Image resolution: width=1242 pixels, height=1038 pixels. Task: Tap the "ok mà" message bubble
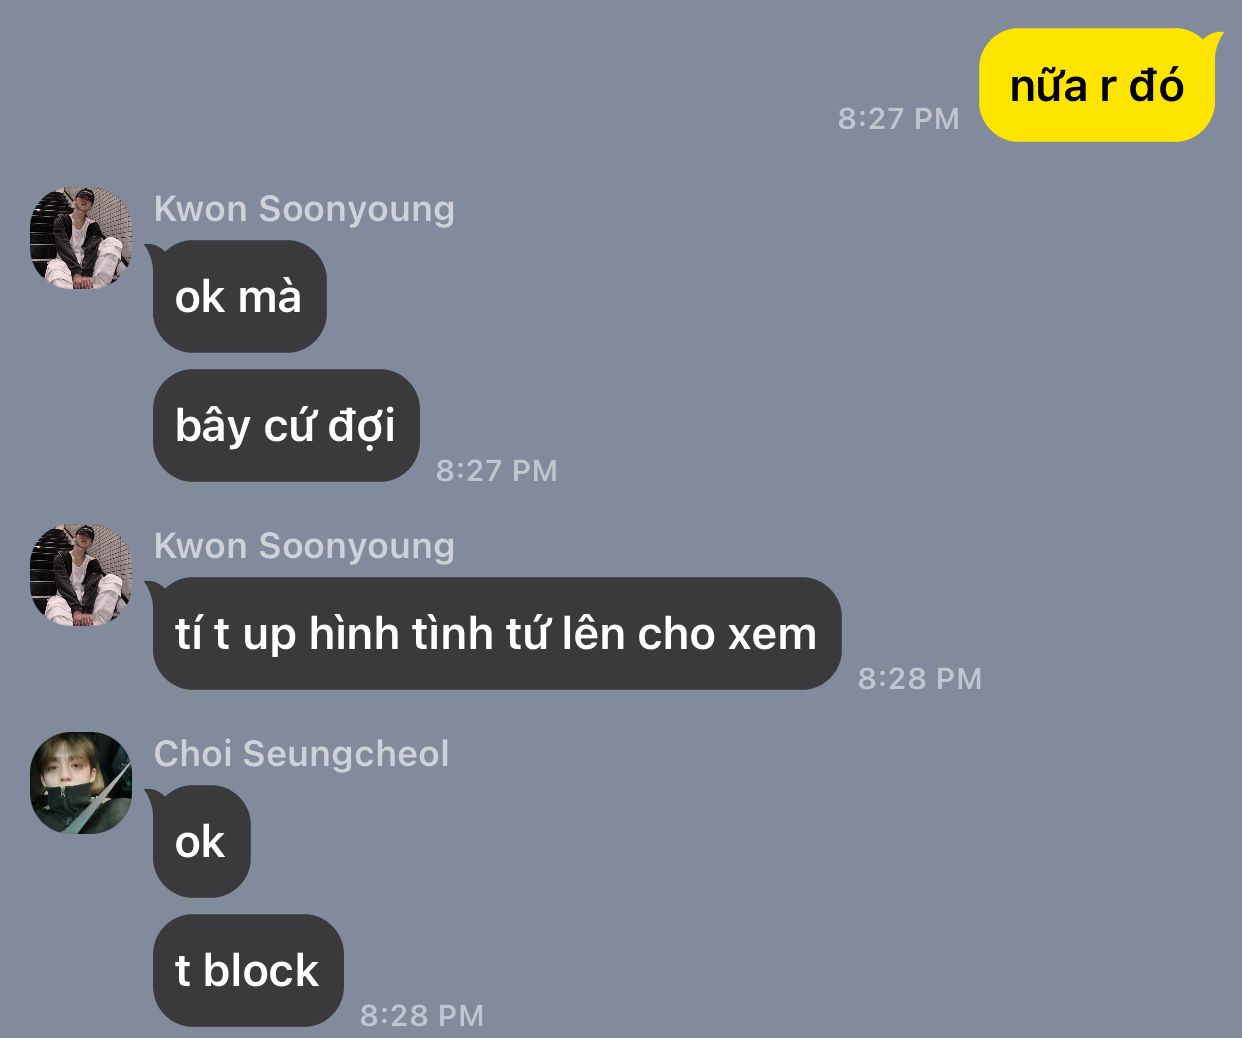239,296
